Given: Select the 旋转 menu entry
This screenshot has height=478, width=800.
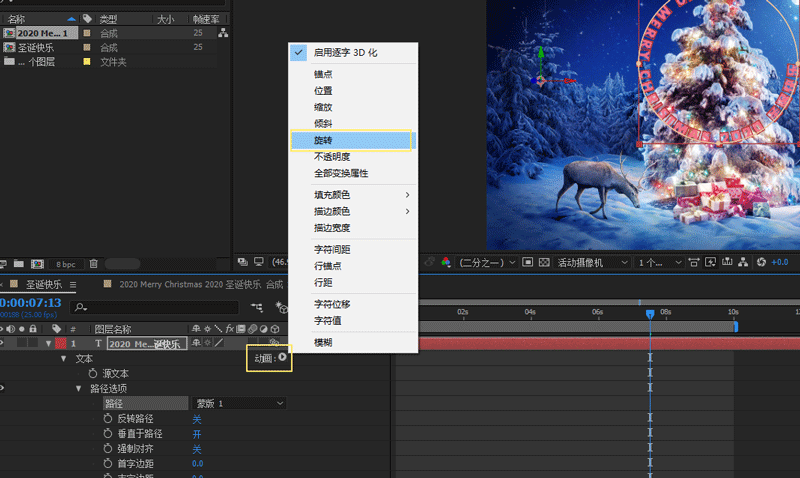Looking at the screenshot, I should [x=353, y=140].
